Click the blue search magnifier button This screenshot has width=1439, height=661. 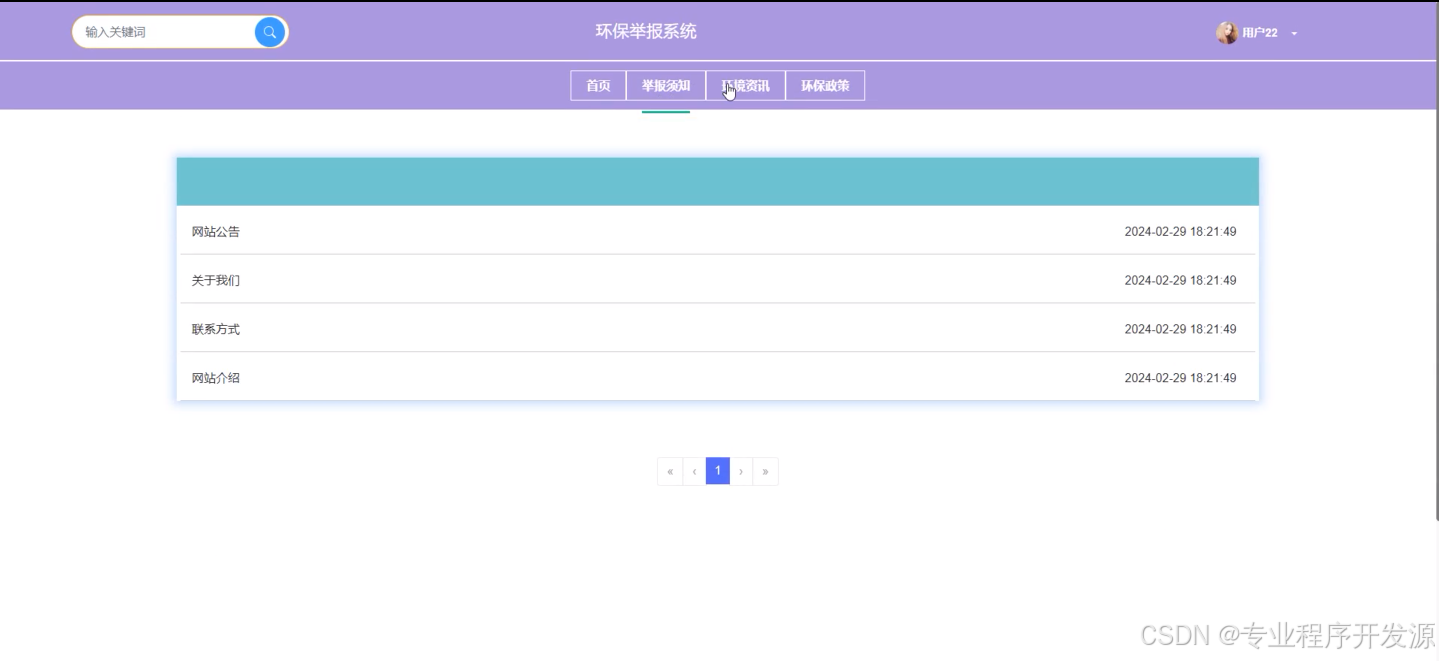point(270,32)
